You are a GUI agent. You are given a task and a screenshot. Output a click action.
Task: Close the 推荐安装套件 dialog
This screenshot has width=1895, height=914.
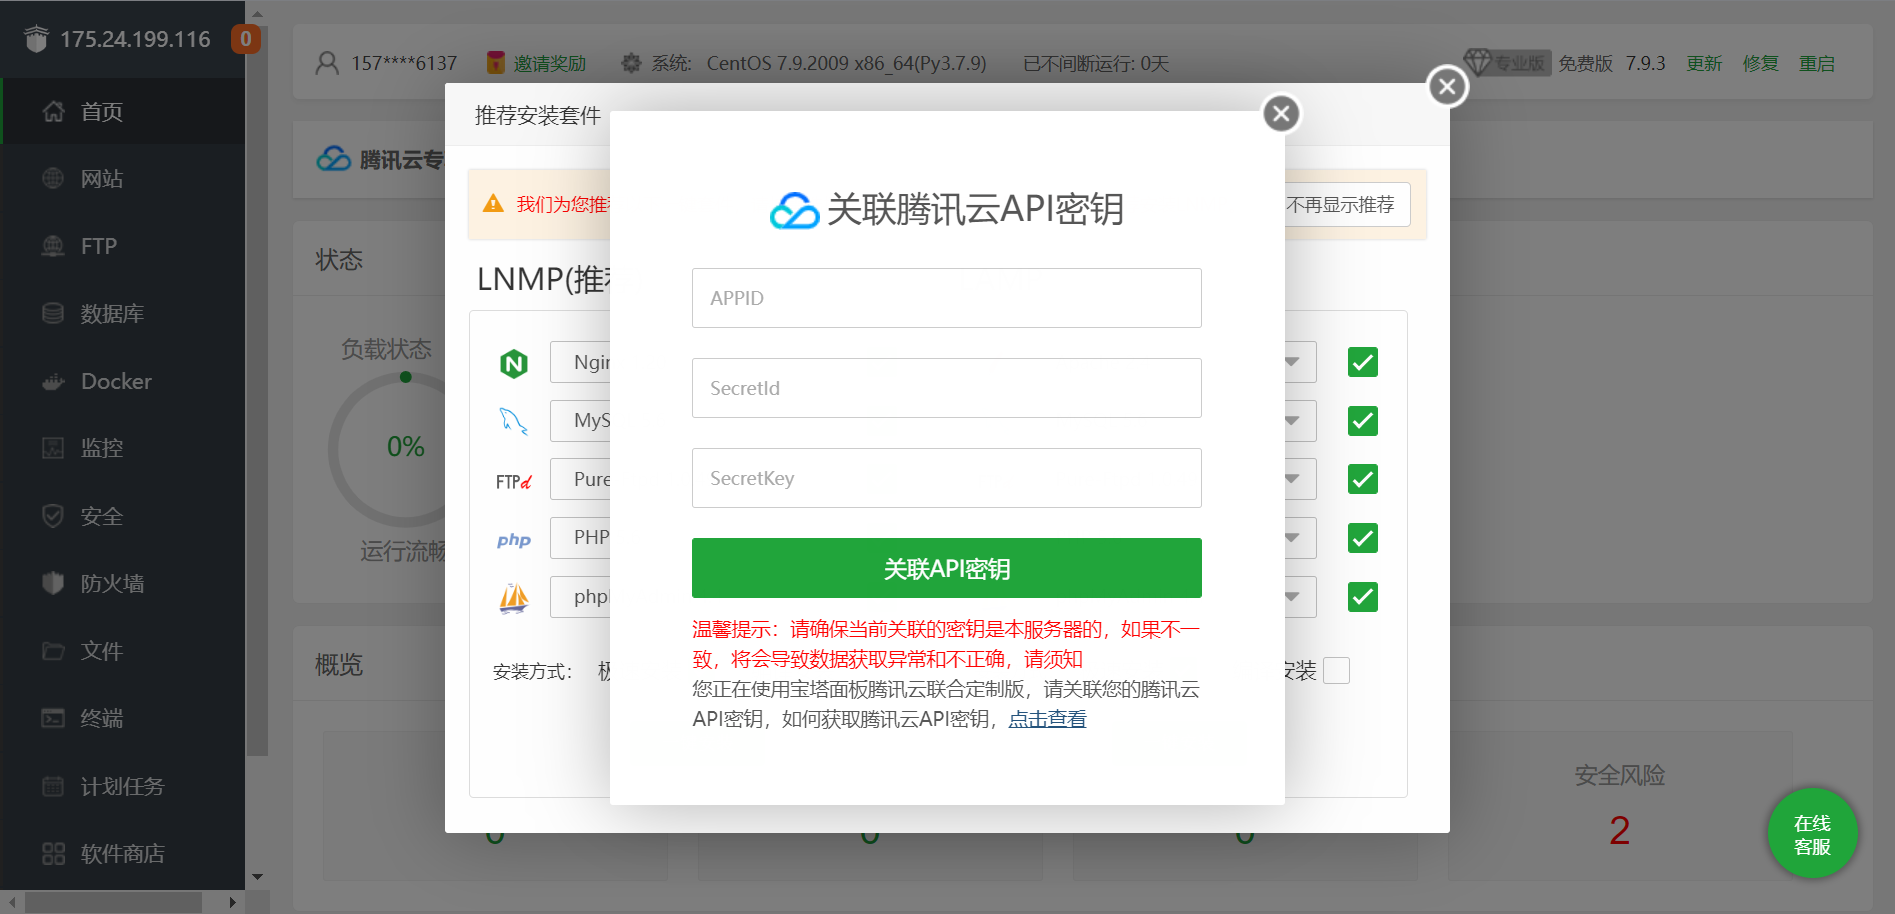[1447, 86]
